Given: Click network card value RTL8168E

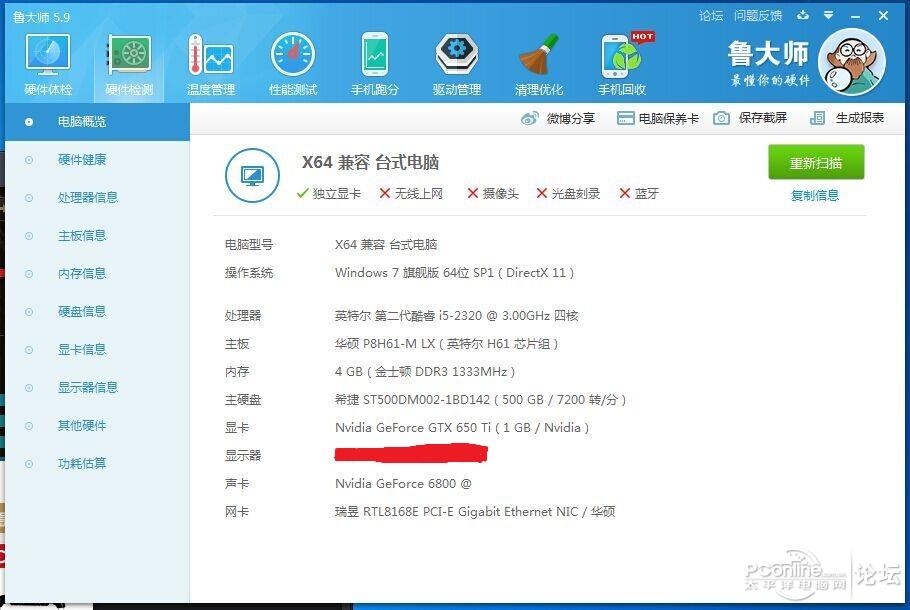Looking at the screenshot, I should pos(475,511).
